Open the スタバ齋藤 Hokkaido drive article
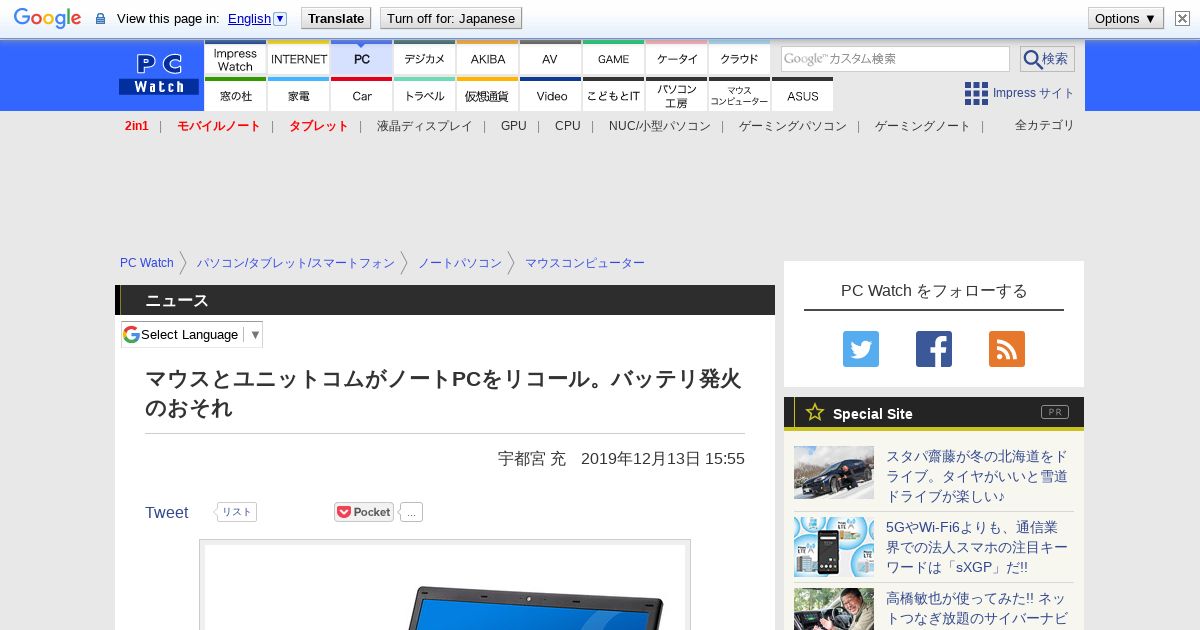The width and height of the screenshot is (1200, 630). (x=977, y=476)
